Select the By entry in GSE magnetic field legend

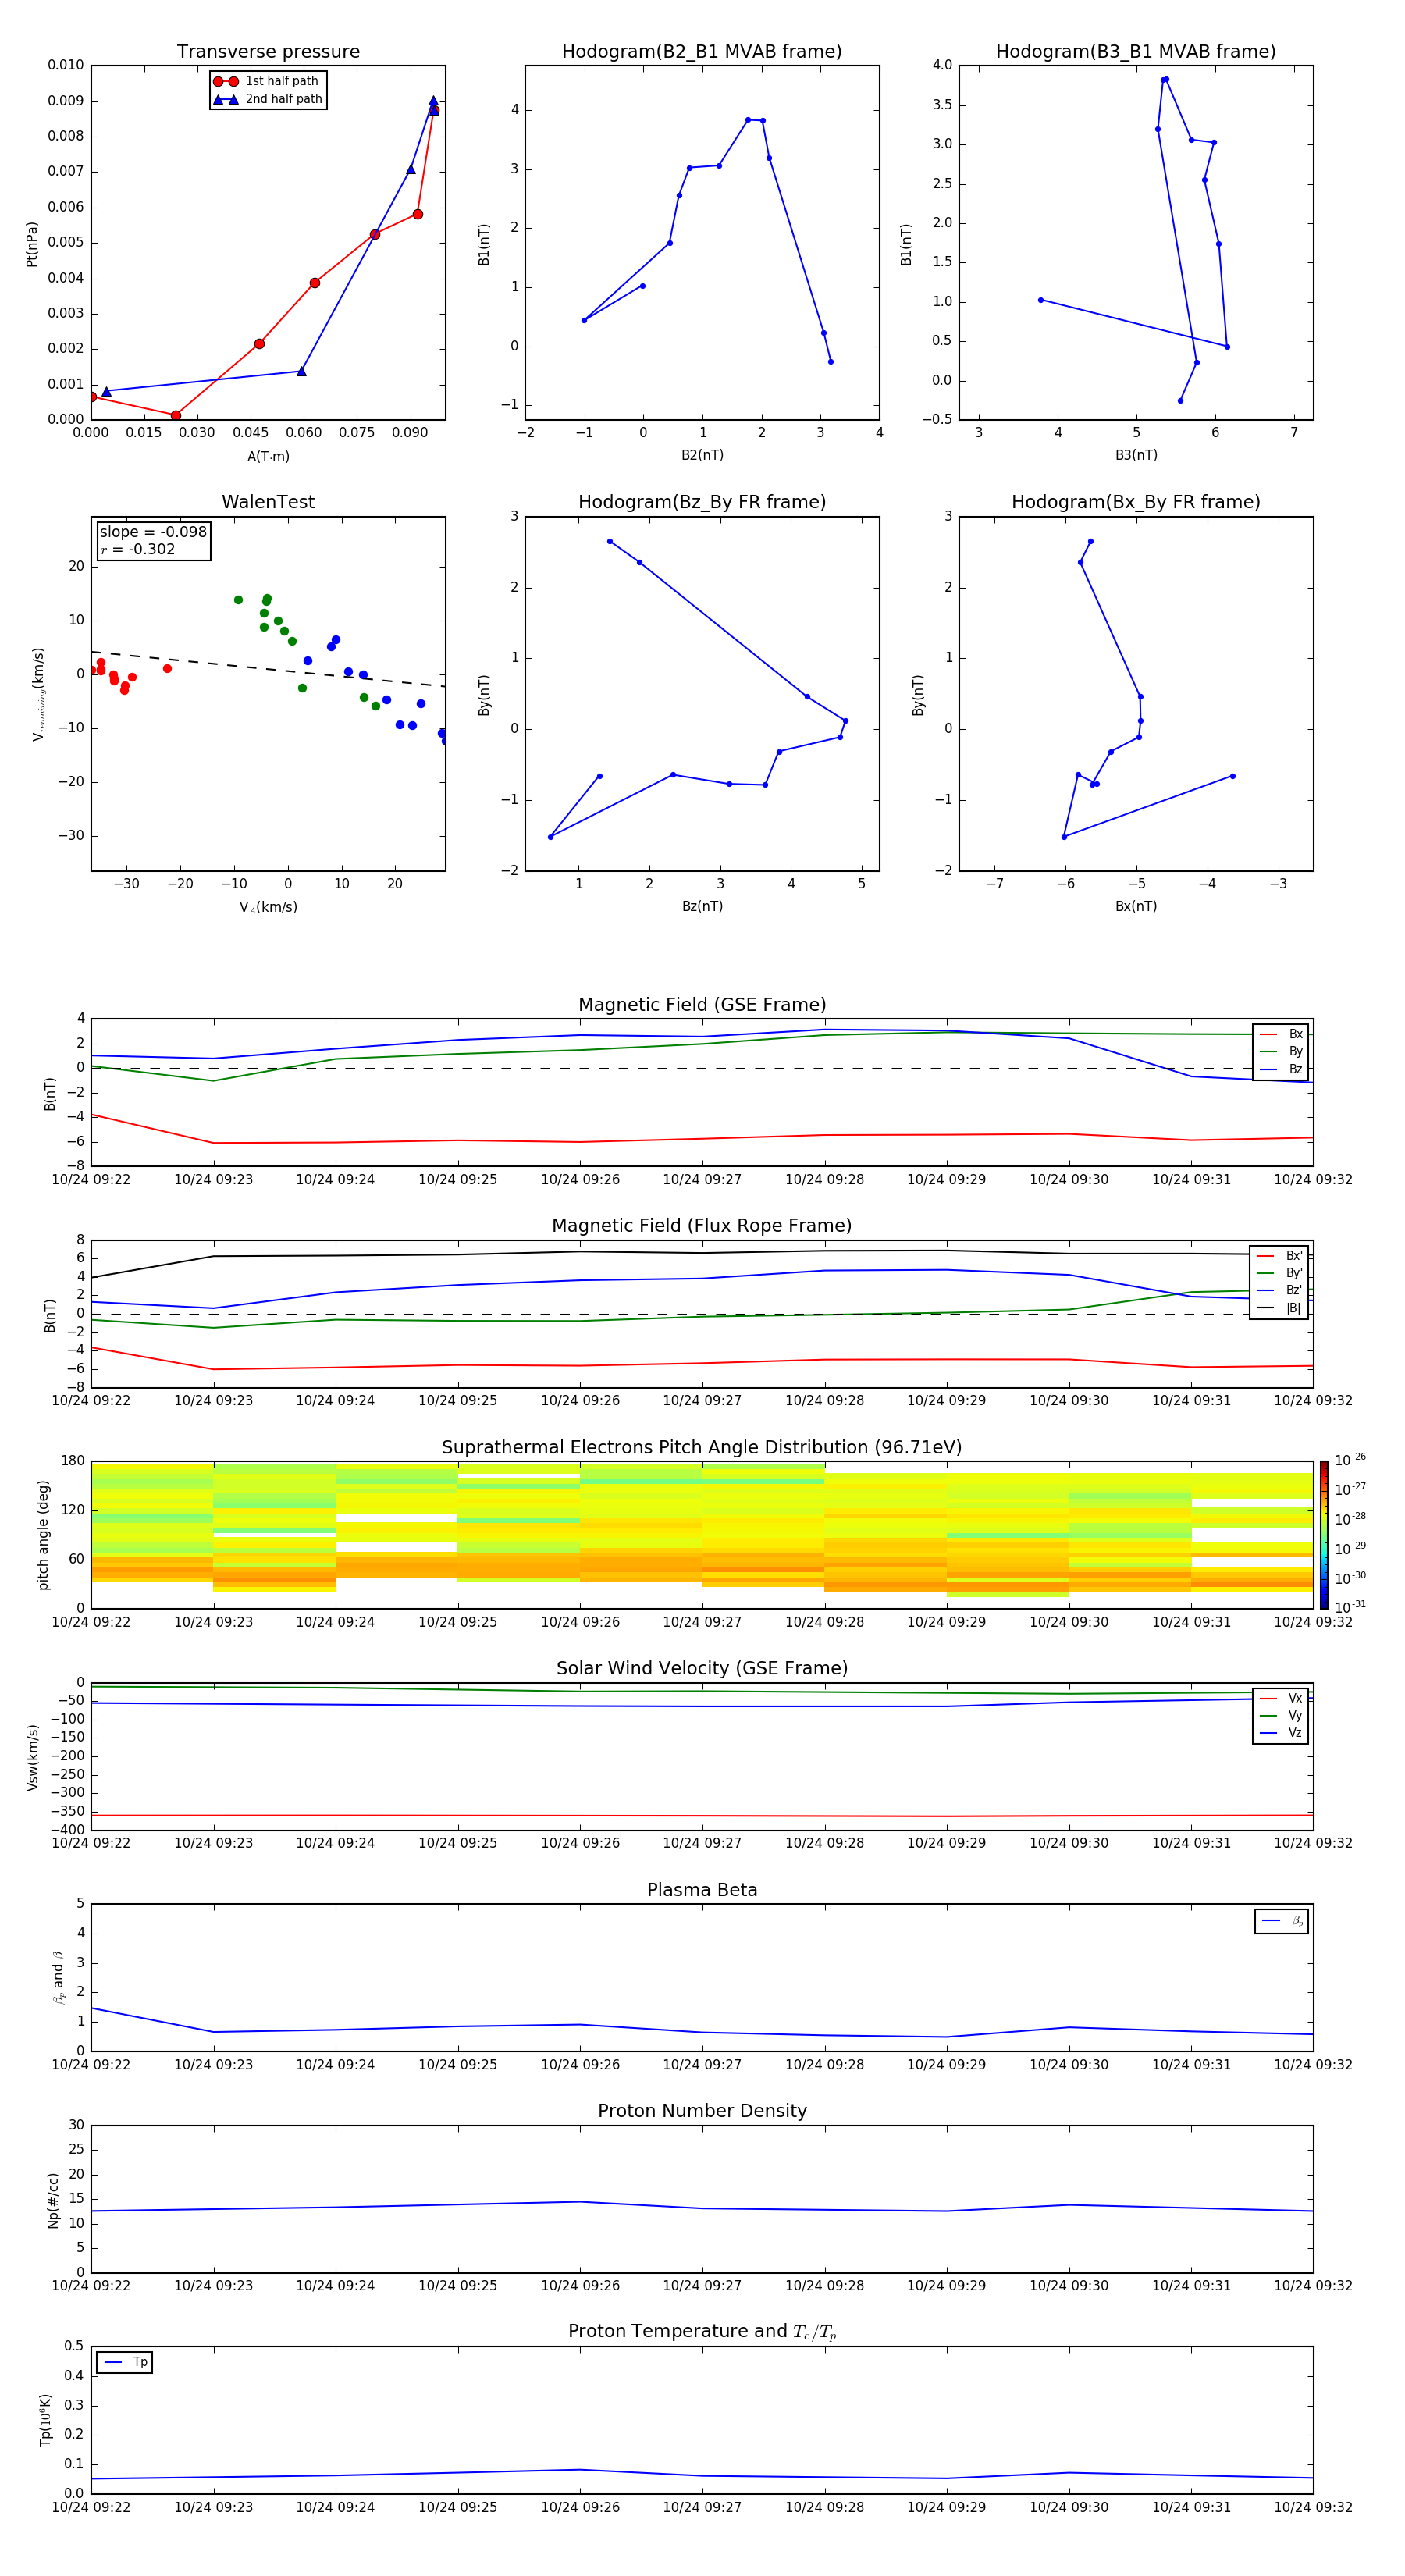click(x=1281, y=1052)
